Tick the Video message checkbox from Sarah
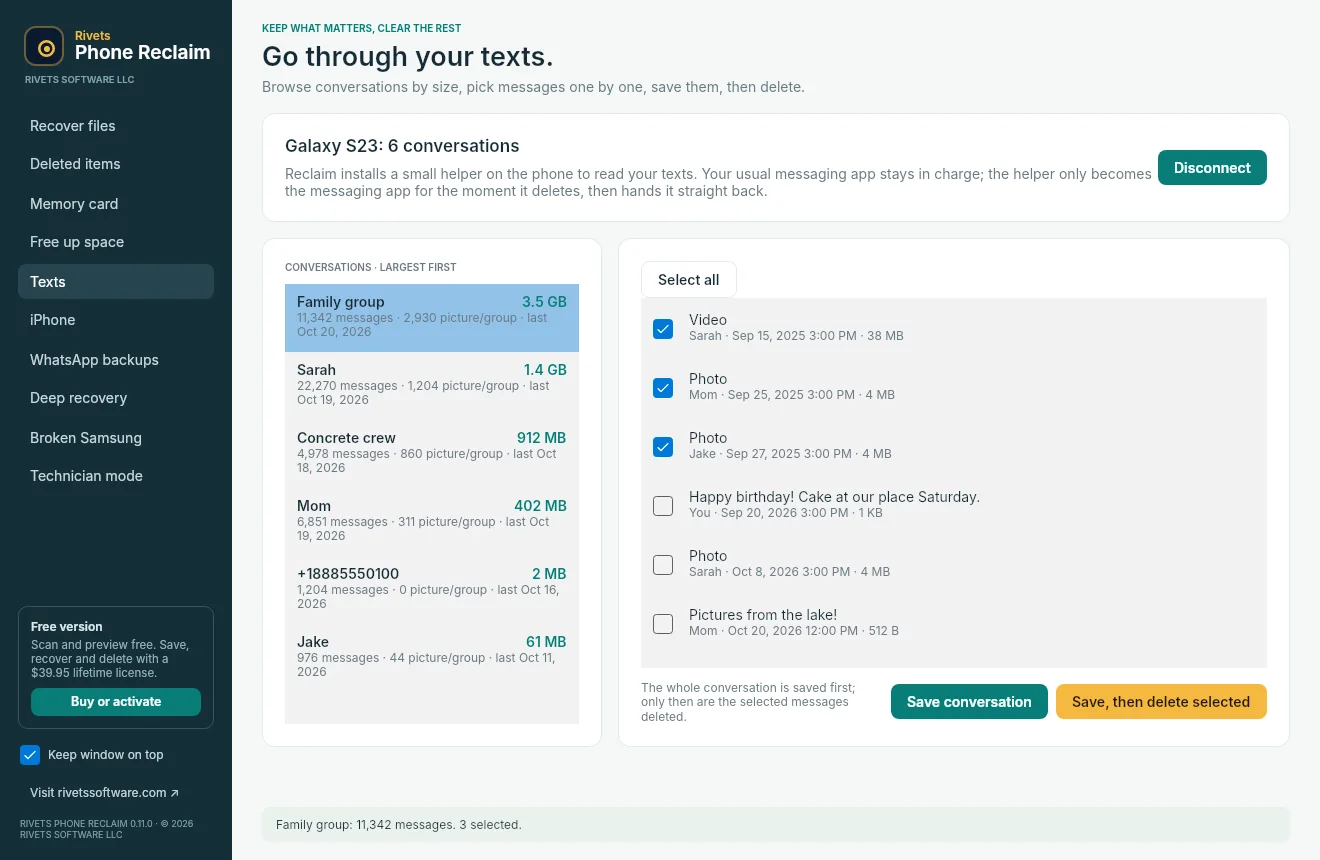The image size is (1320, 860). point(663,329)
